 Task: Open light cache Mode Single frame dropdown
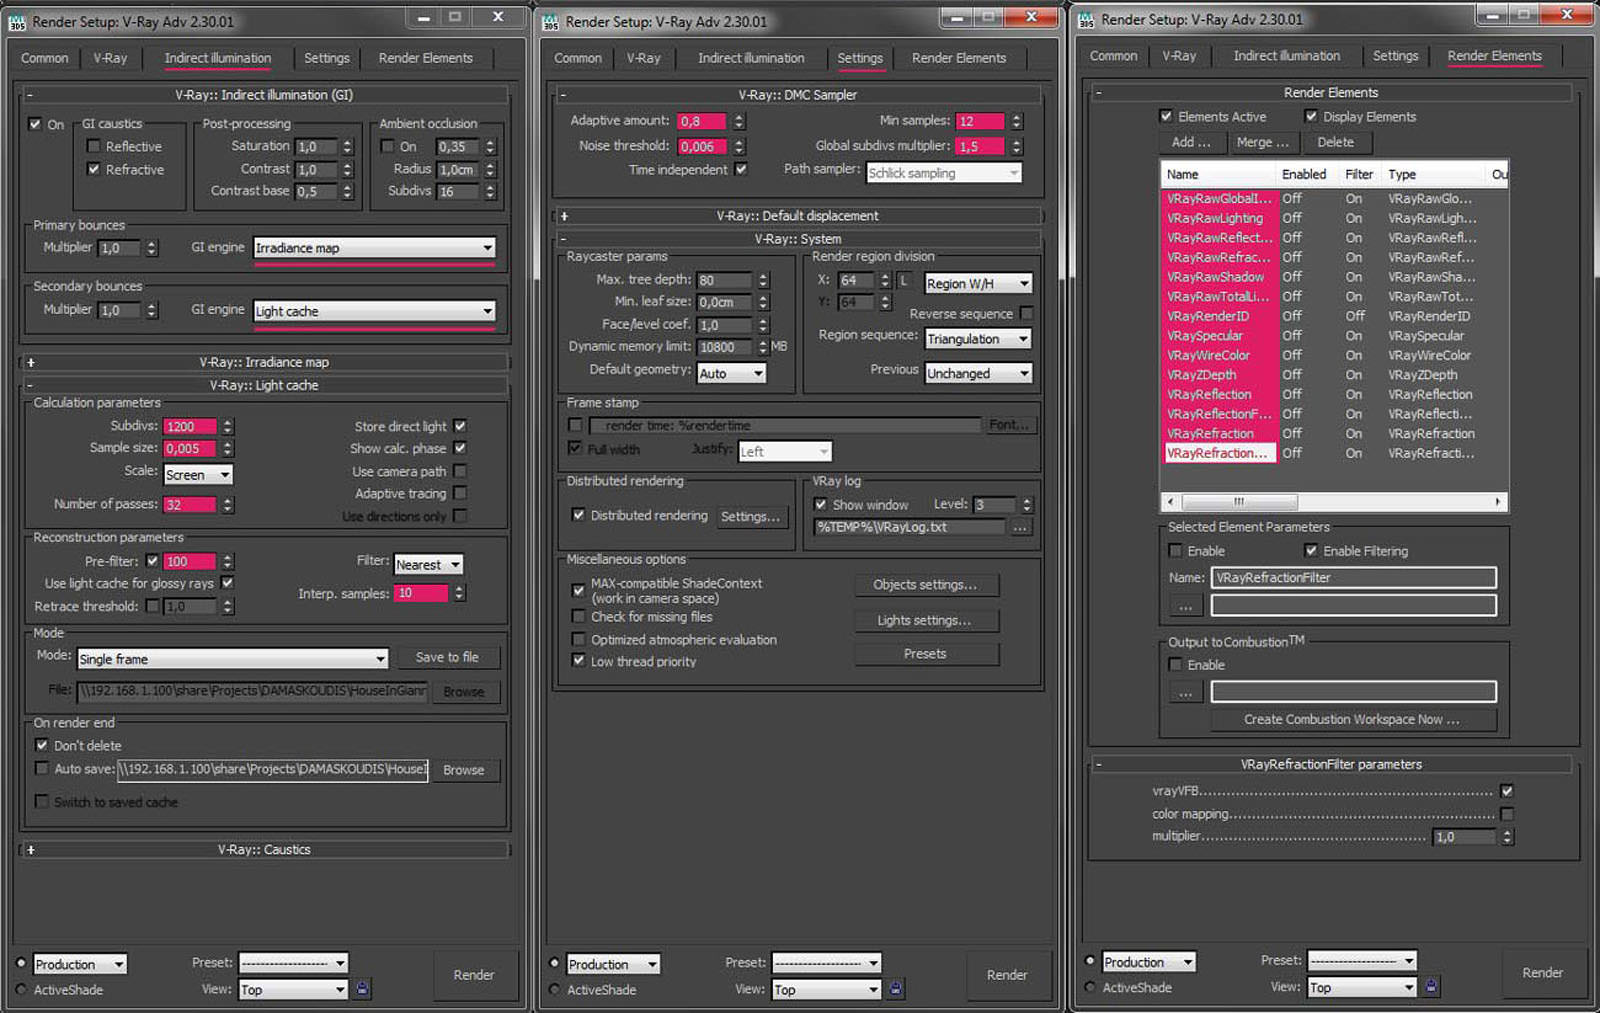tap(233, 659)
